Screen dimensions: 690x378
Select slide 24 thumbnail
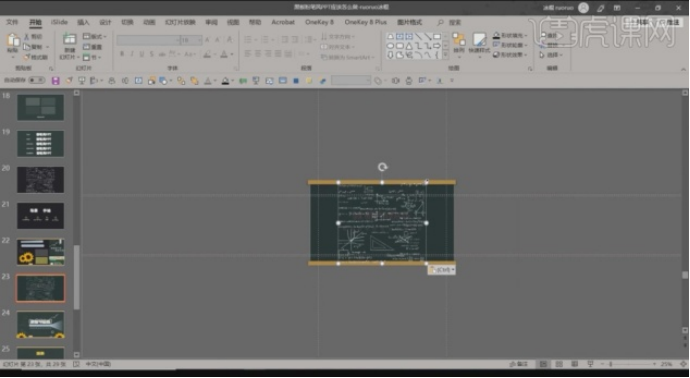coord(40,324)
